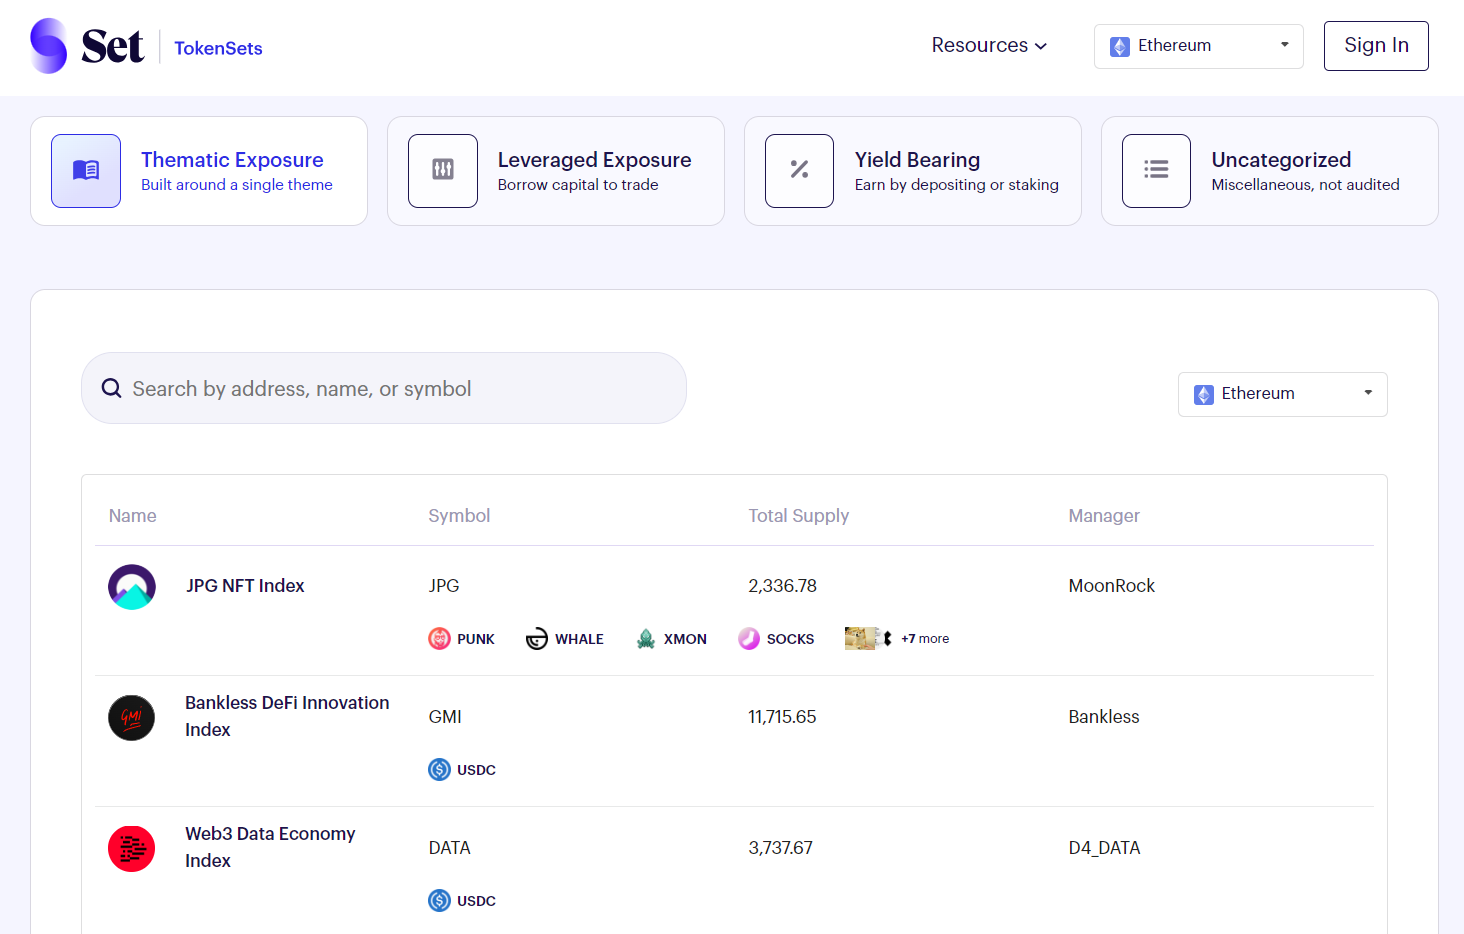Click the JPG NFT Index logo
1464x934 pixels.
click(x=132, y=587)
